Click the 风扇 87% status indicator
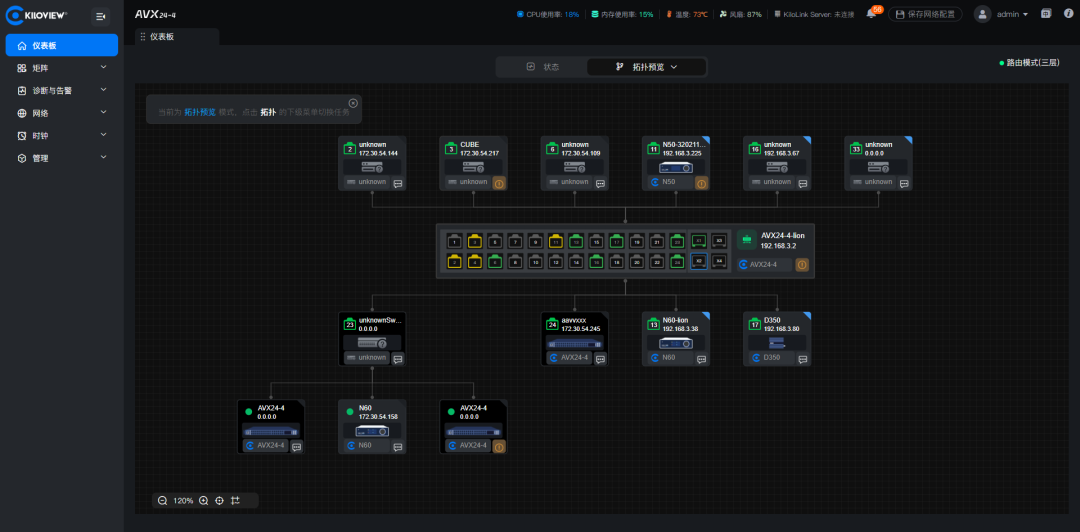1080x532 pixels. click(x=740, y=14)
